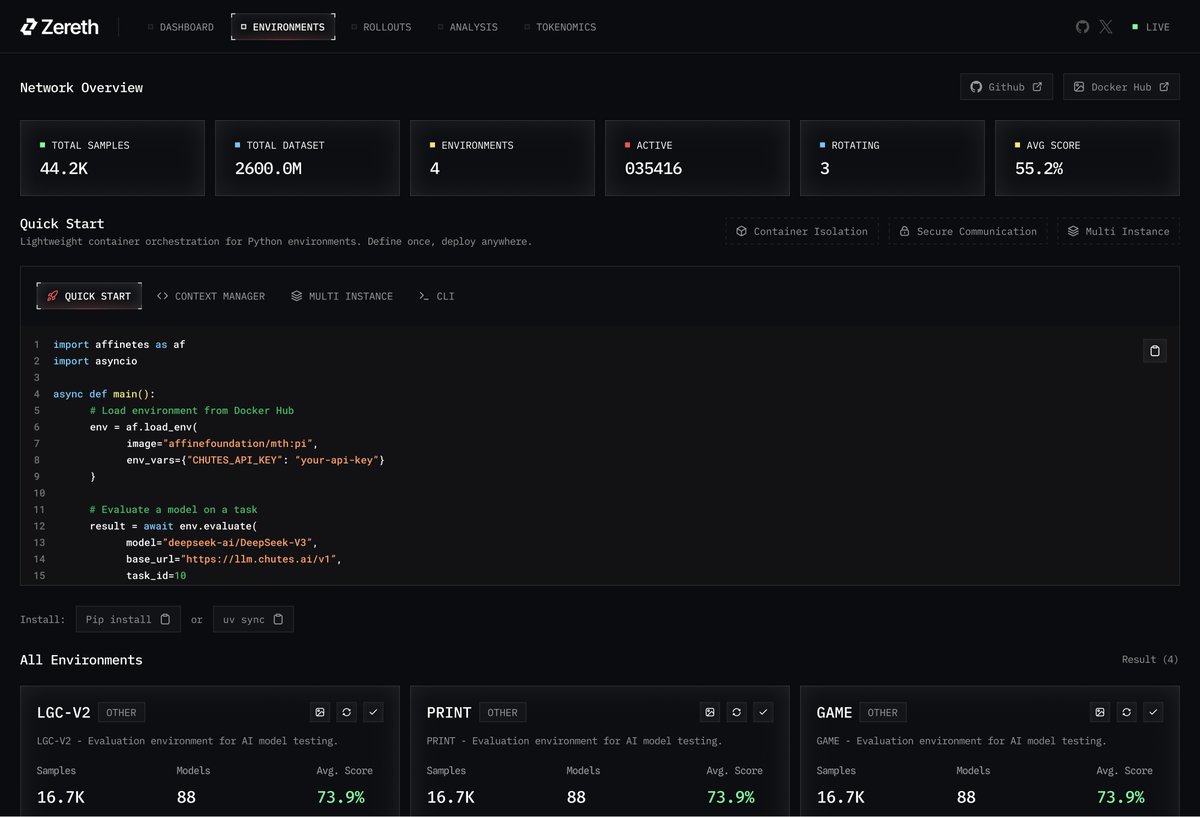Click the rocket icon on Quick Start tab
Viewport: 1200px width, 817px height.
[x=52, y=296]
